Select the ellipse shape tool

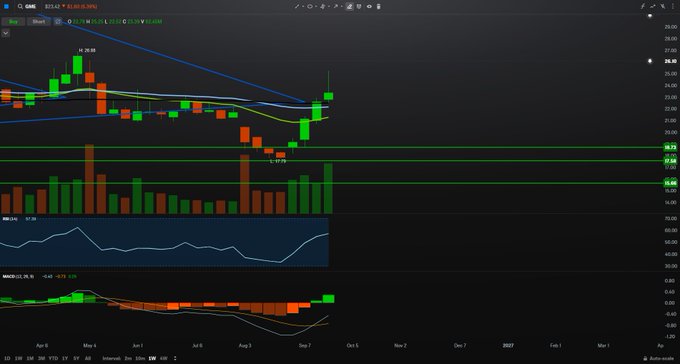coord(310,7)
